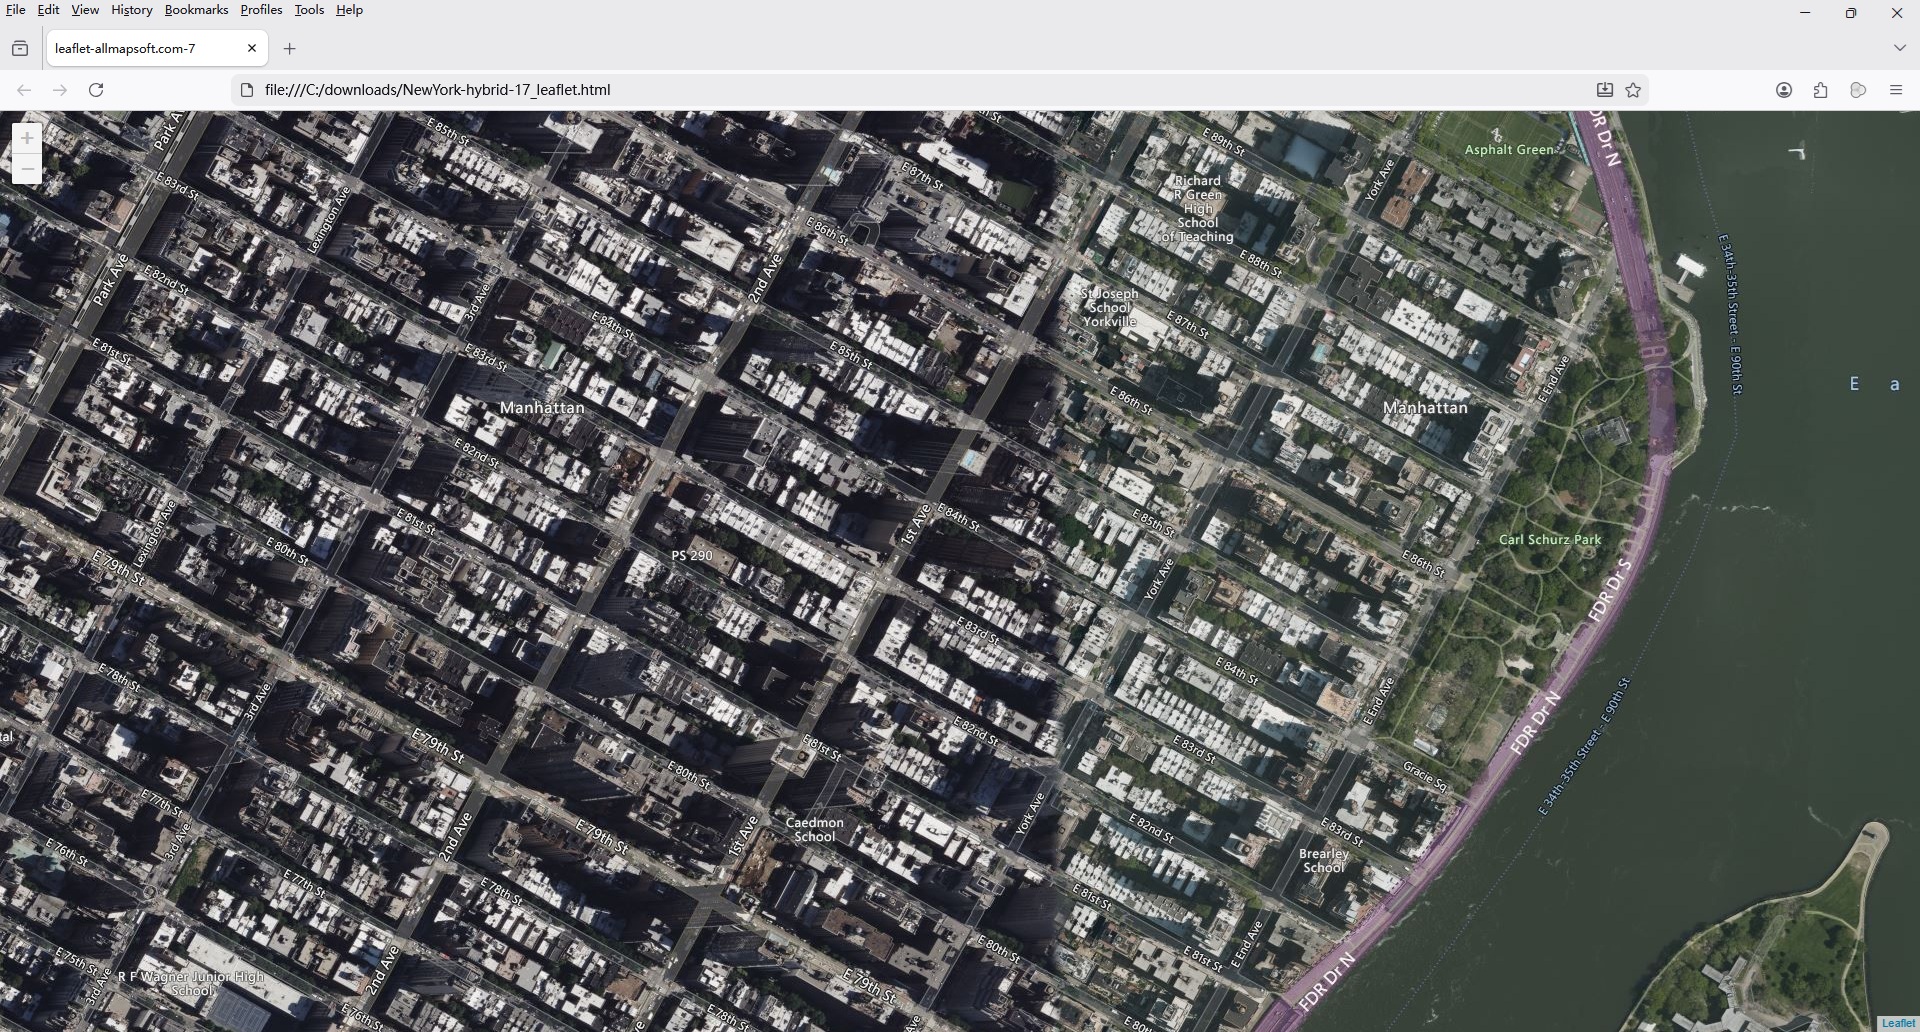Reload the current map page
This screenshot has height=1032, width=1920.
point(96,90)
